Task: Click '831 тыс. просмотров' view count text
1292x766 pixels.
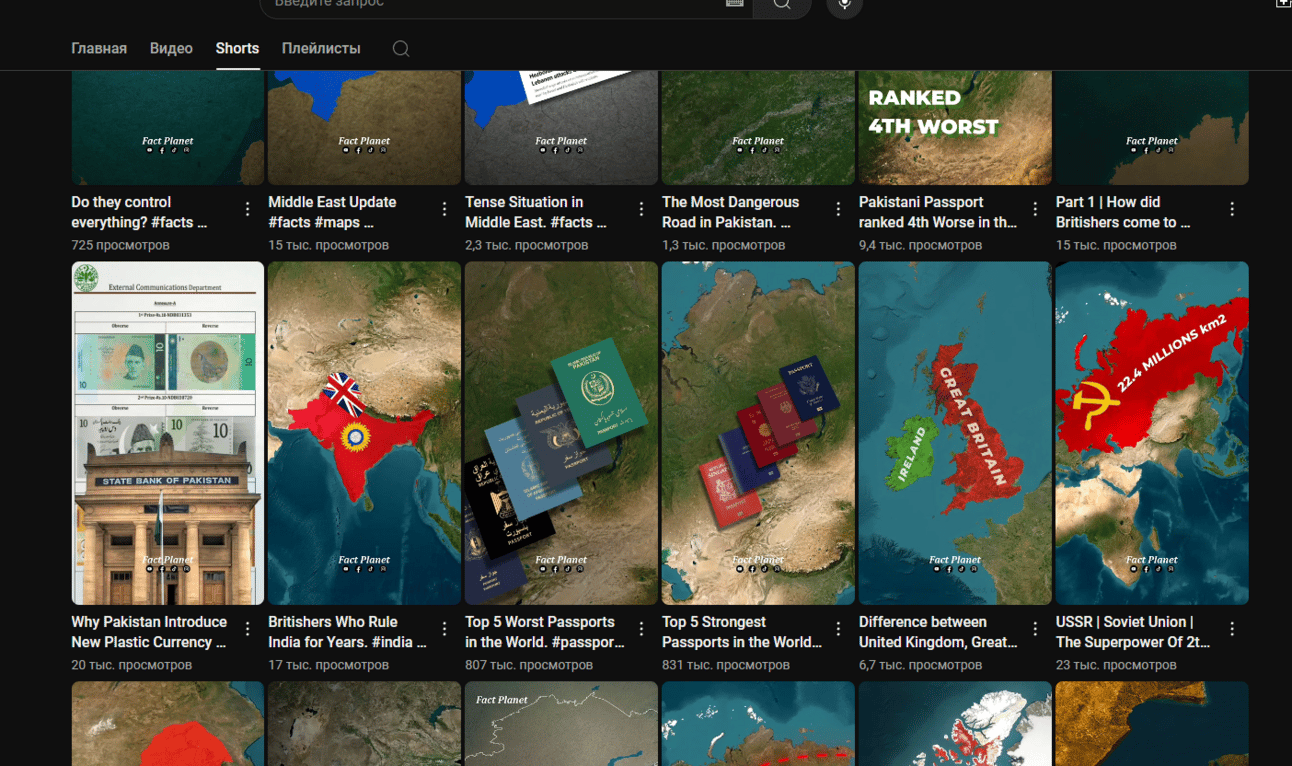Action: (726, 665)
